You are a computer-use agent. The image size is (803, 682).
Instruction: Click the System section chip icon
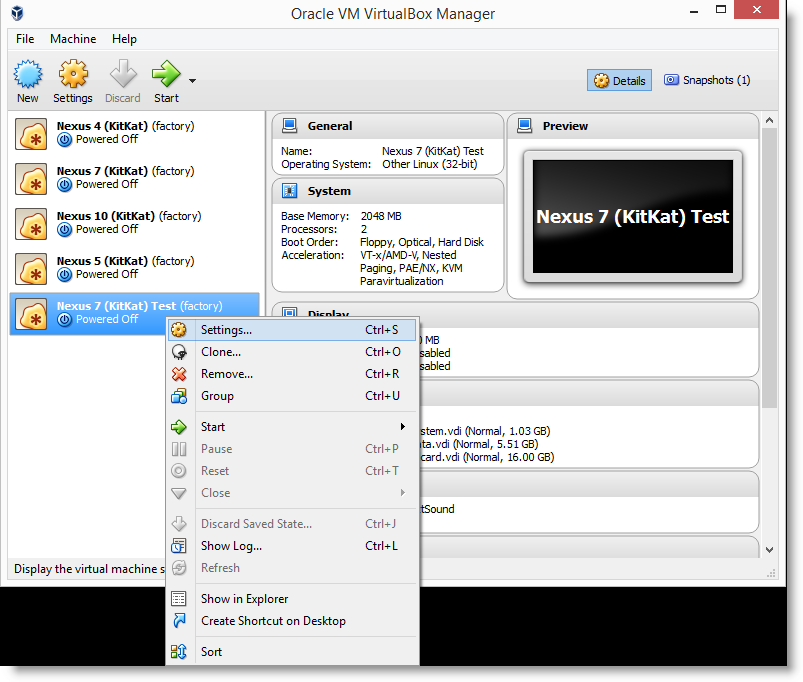click(x=290, y=191)
